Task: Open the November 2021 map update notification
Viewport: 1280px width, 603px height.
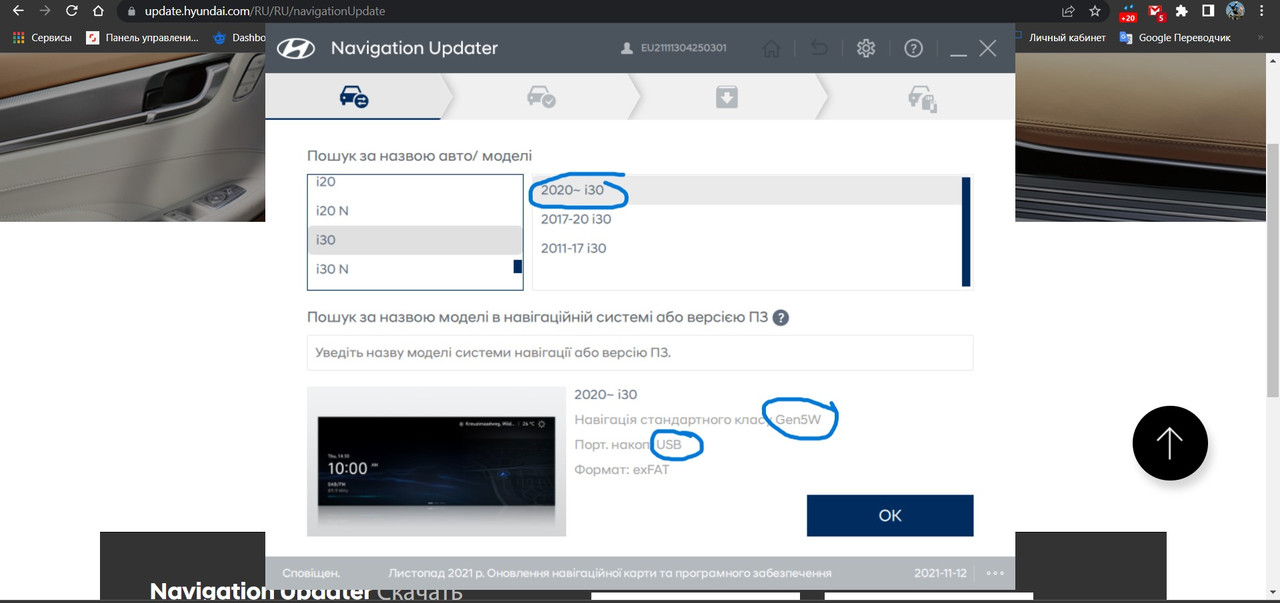Action: [x=610, y=573]
